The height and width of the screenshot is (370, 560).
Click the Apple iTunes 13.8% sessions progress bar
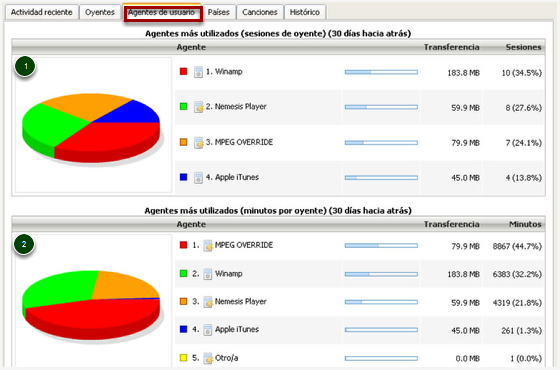(x=381, y=178)
